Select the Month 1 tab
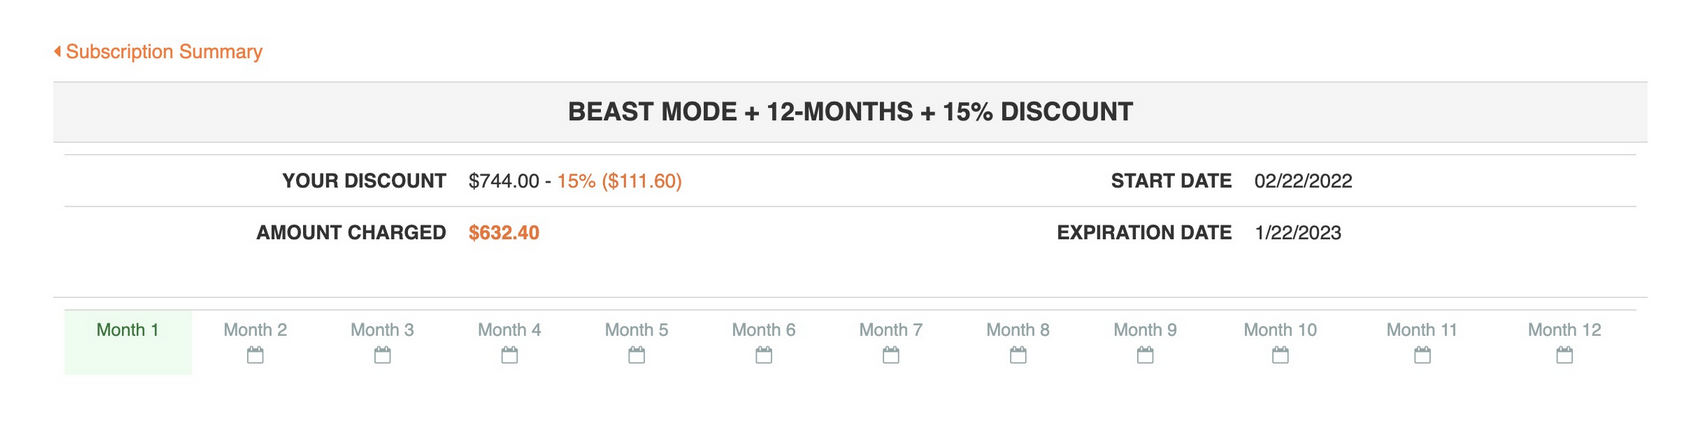 tap(128, 331)
